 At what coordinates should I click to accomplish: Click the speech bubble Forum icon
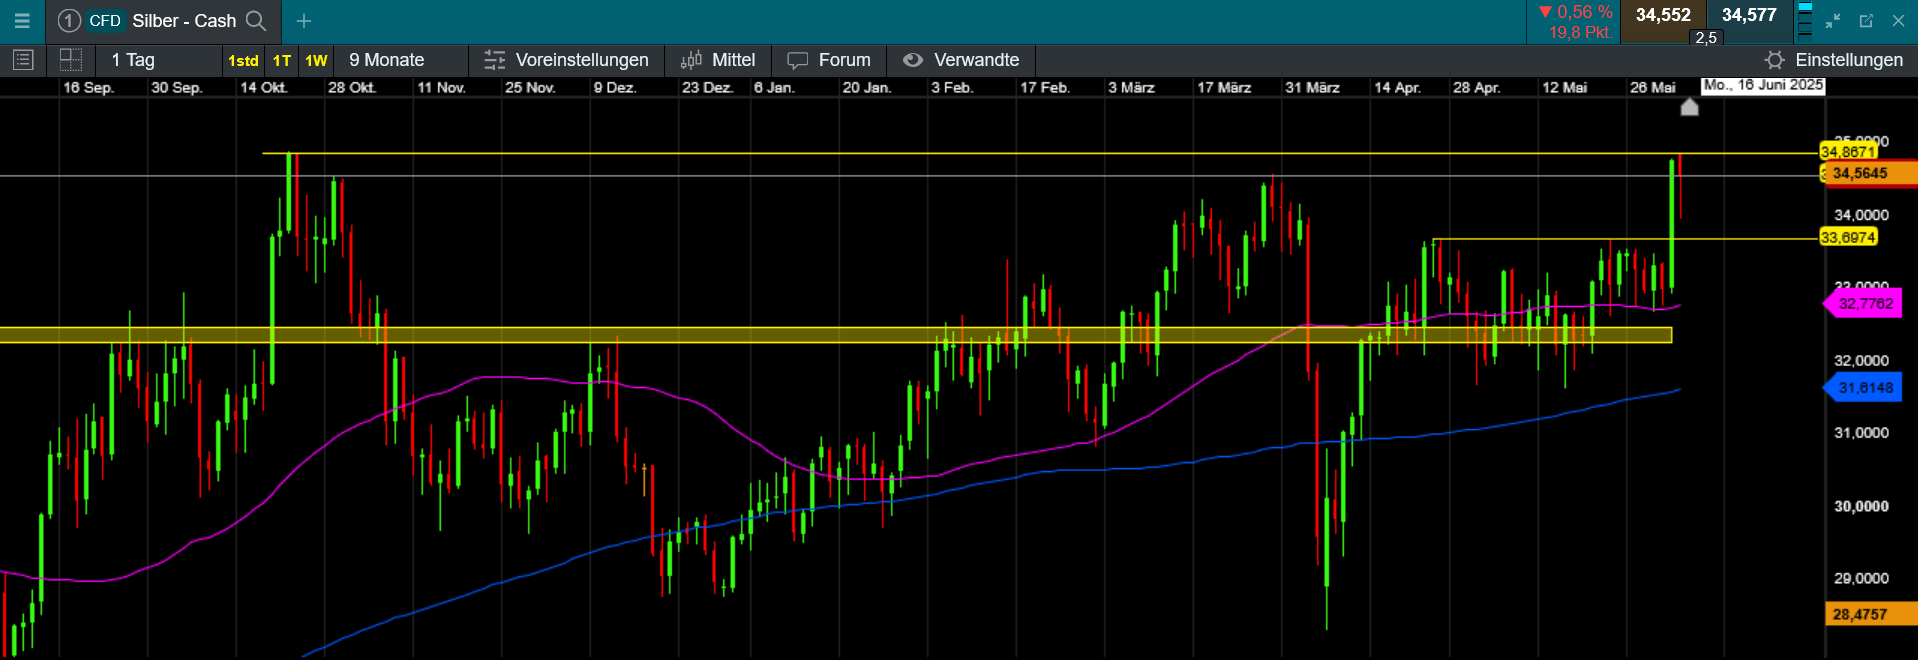point(797,61)
